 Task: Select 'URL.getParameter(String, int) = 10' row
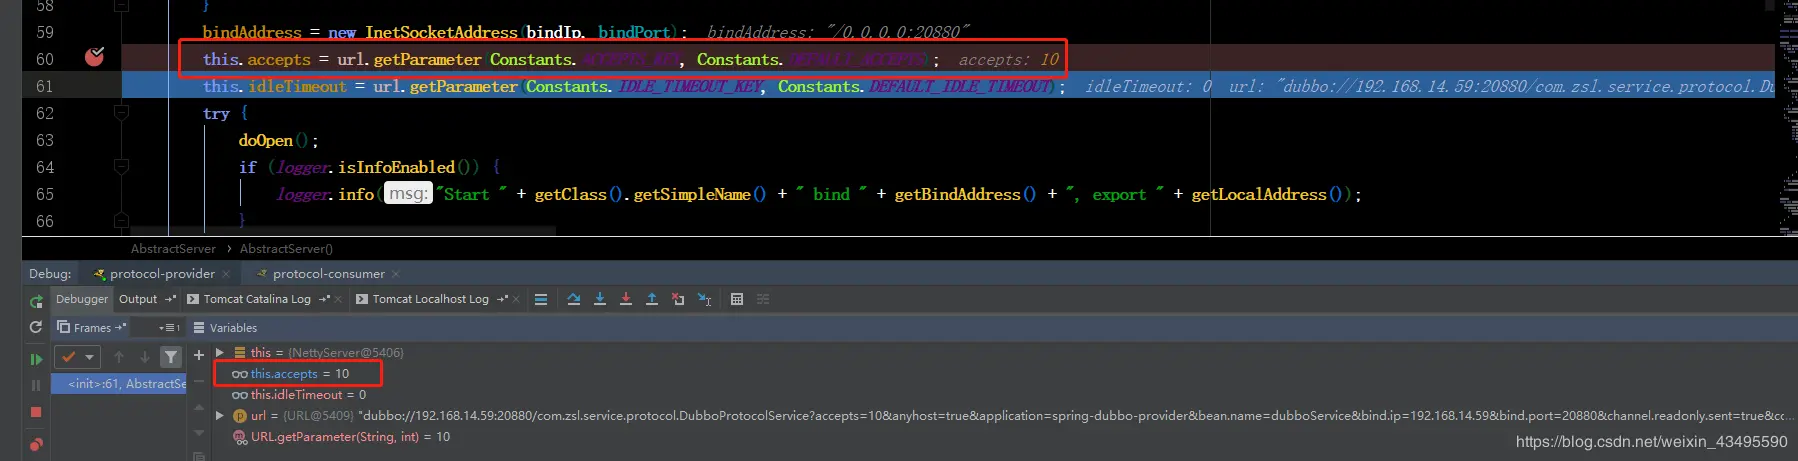pos(341,437)
